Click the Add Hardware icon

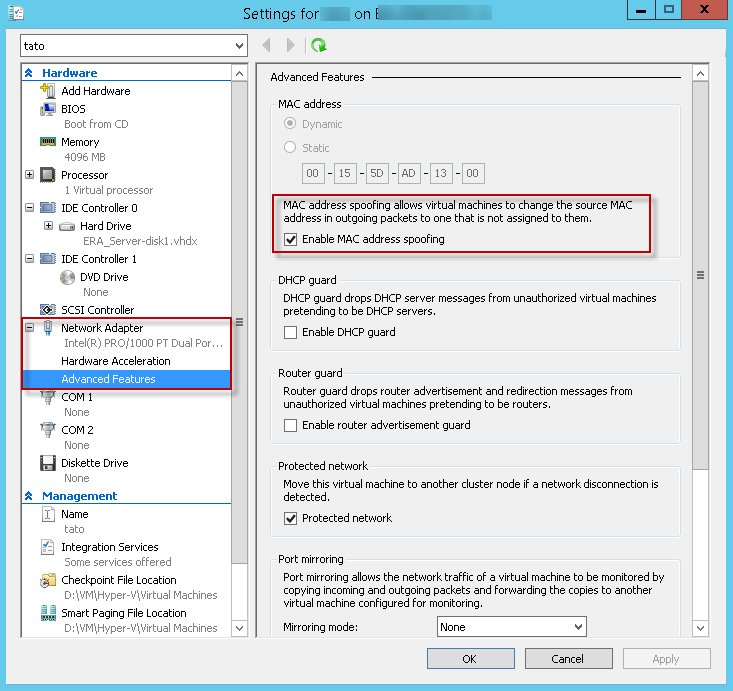point(47,91)
